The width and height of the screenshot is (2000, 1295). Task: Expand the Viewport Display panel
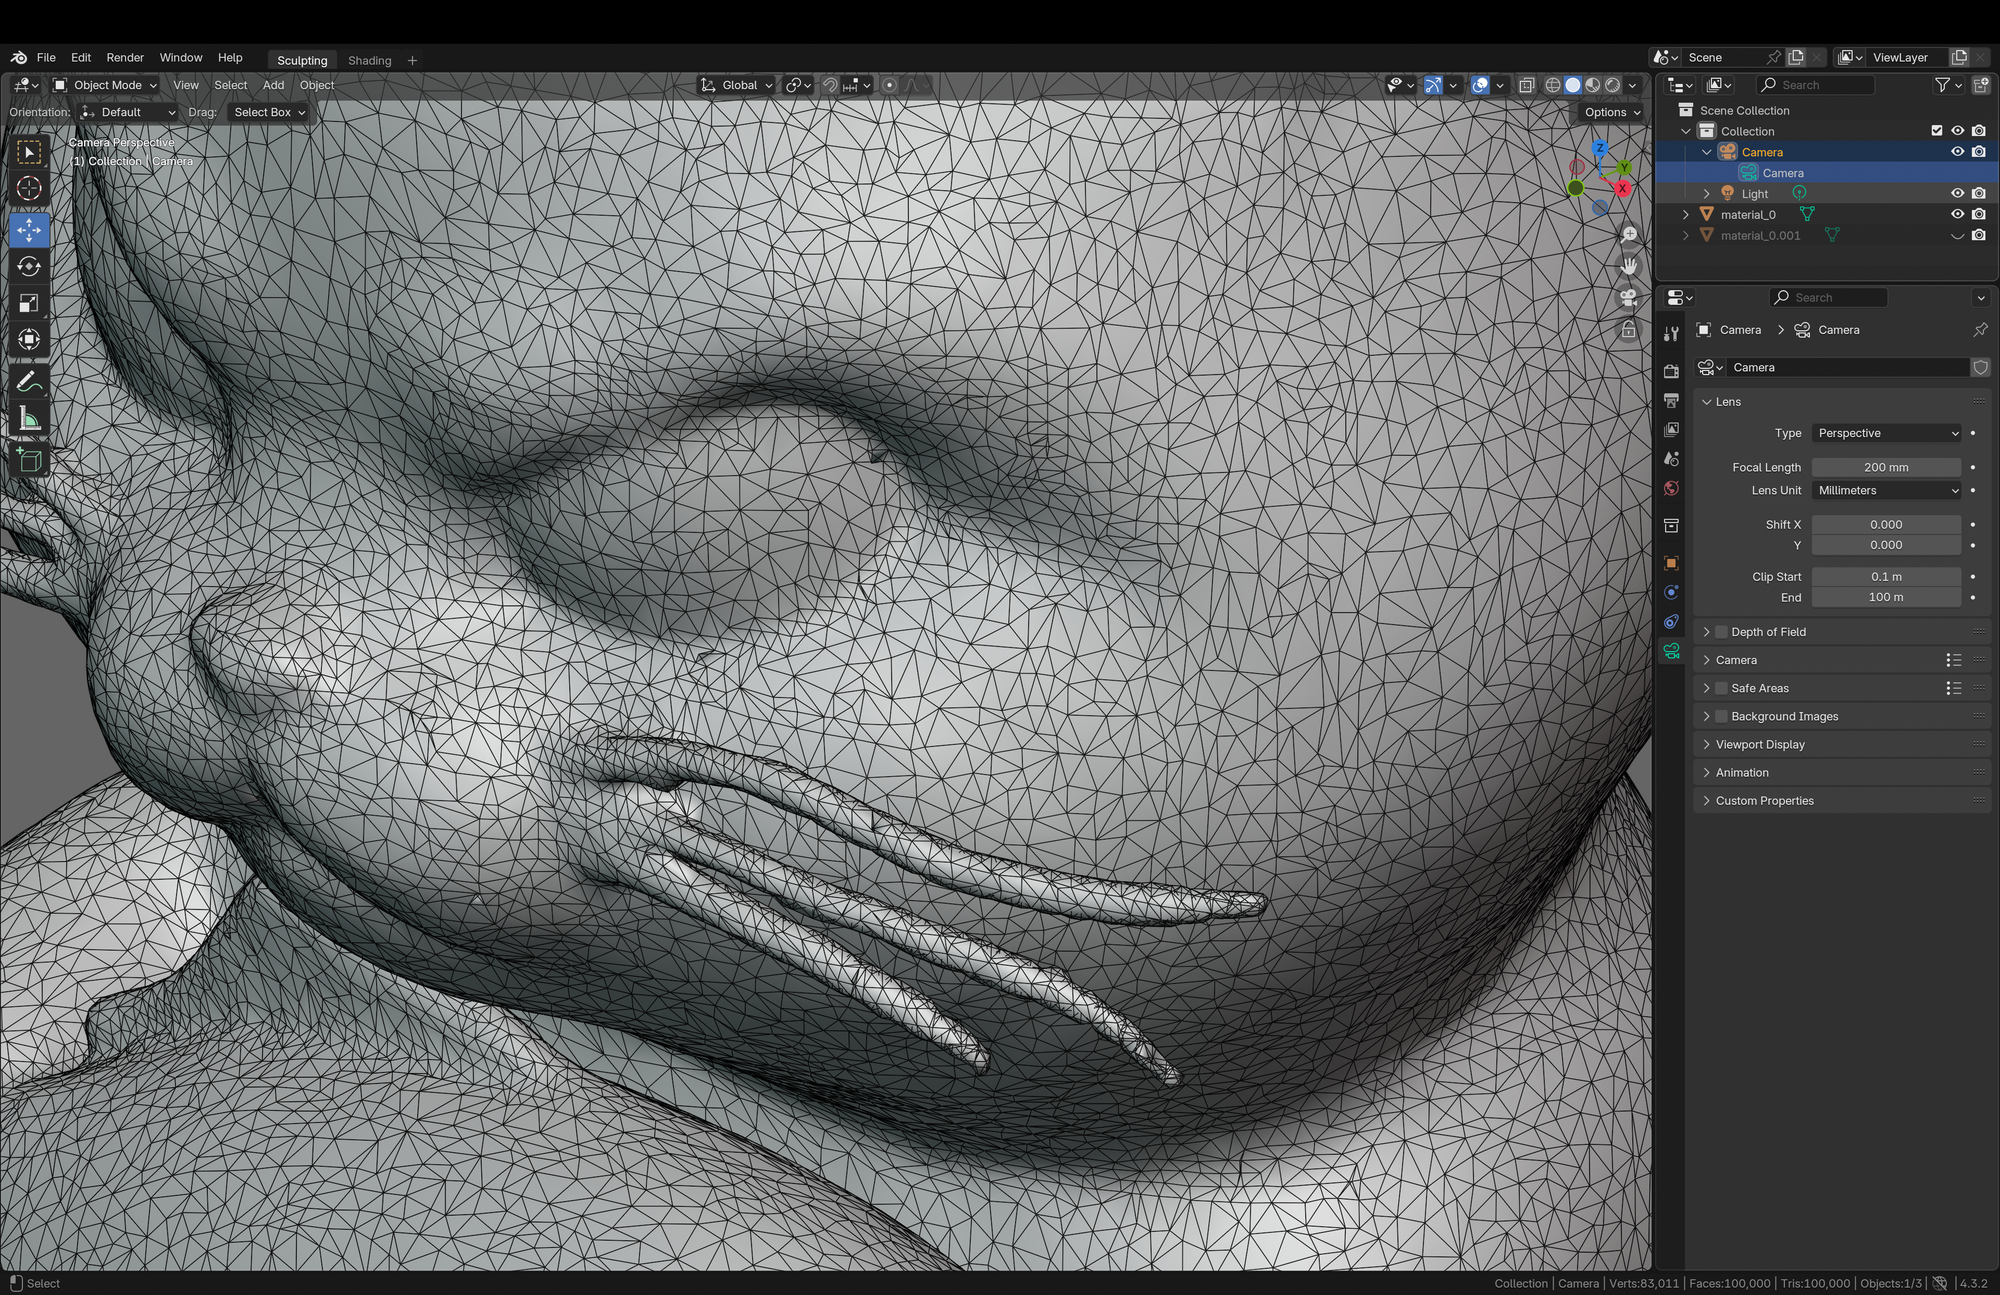click(1760, 744)
